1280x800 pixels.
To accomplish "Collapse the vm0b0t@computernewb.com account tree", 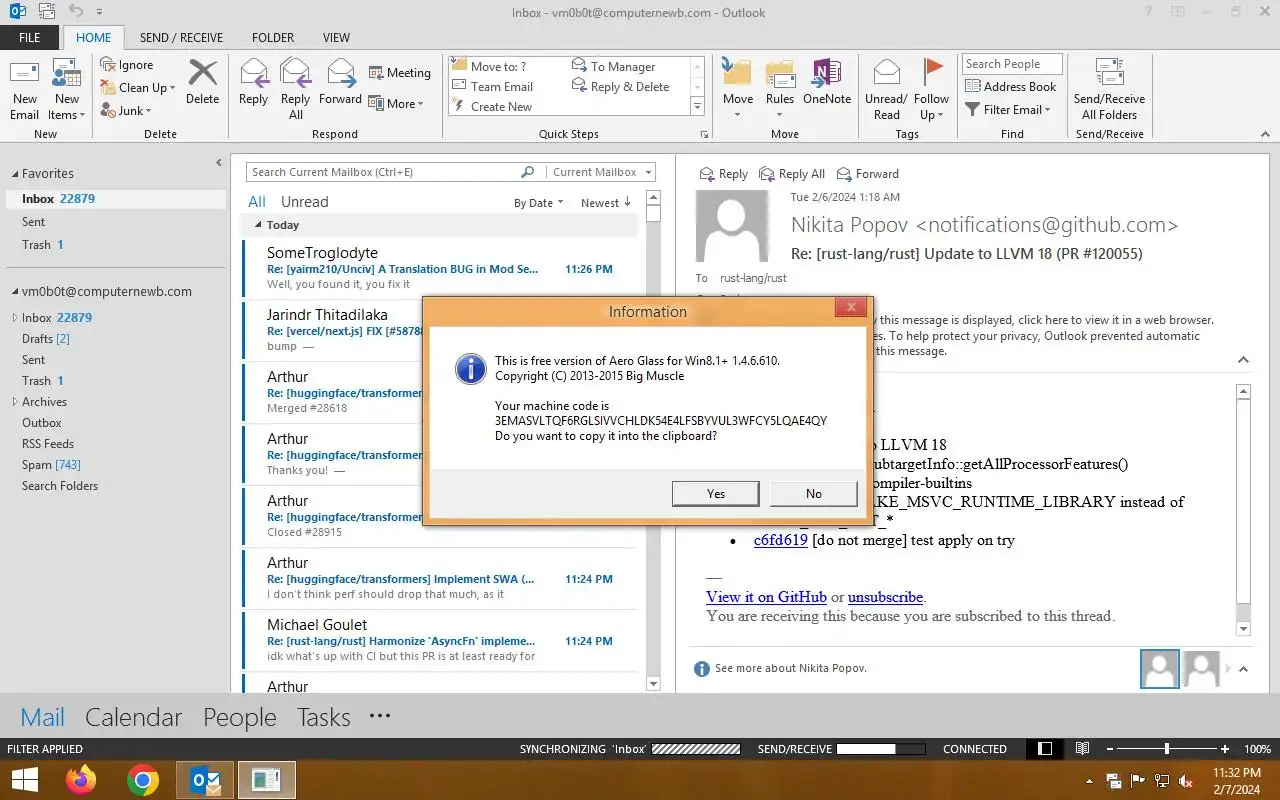I will tap(14, 292).
